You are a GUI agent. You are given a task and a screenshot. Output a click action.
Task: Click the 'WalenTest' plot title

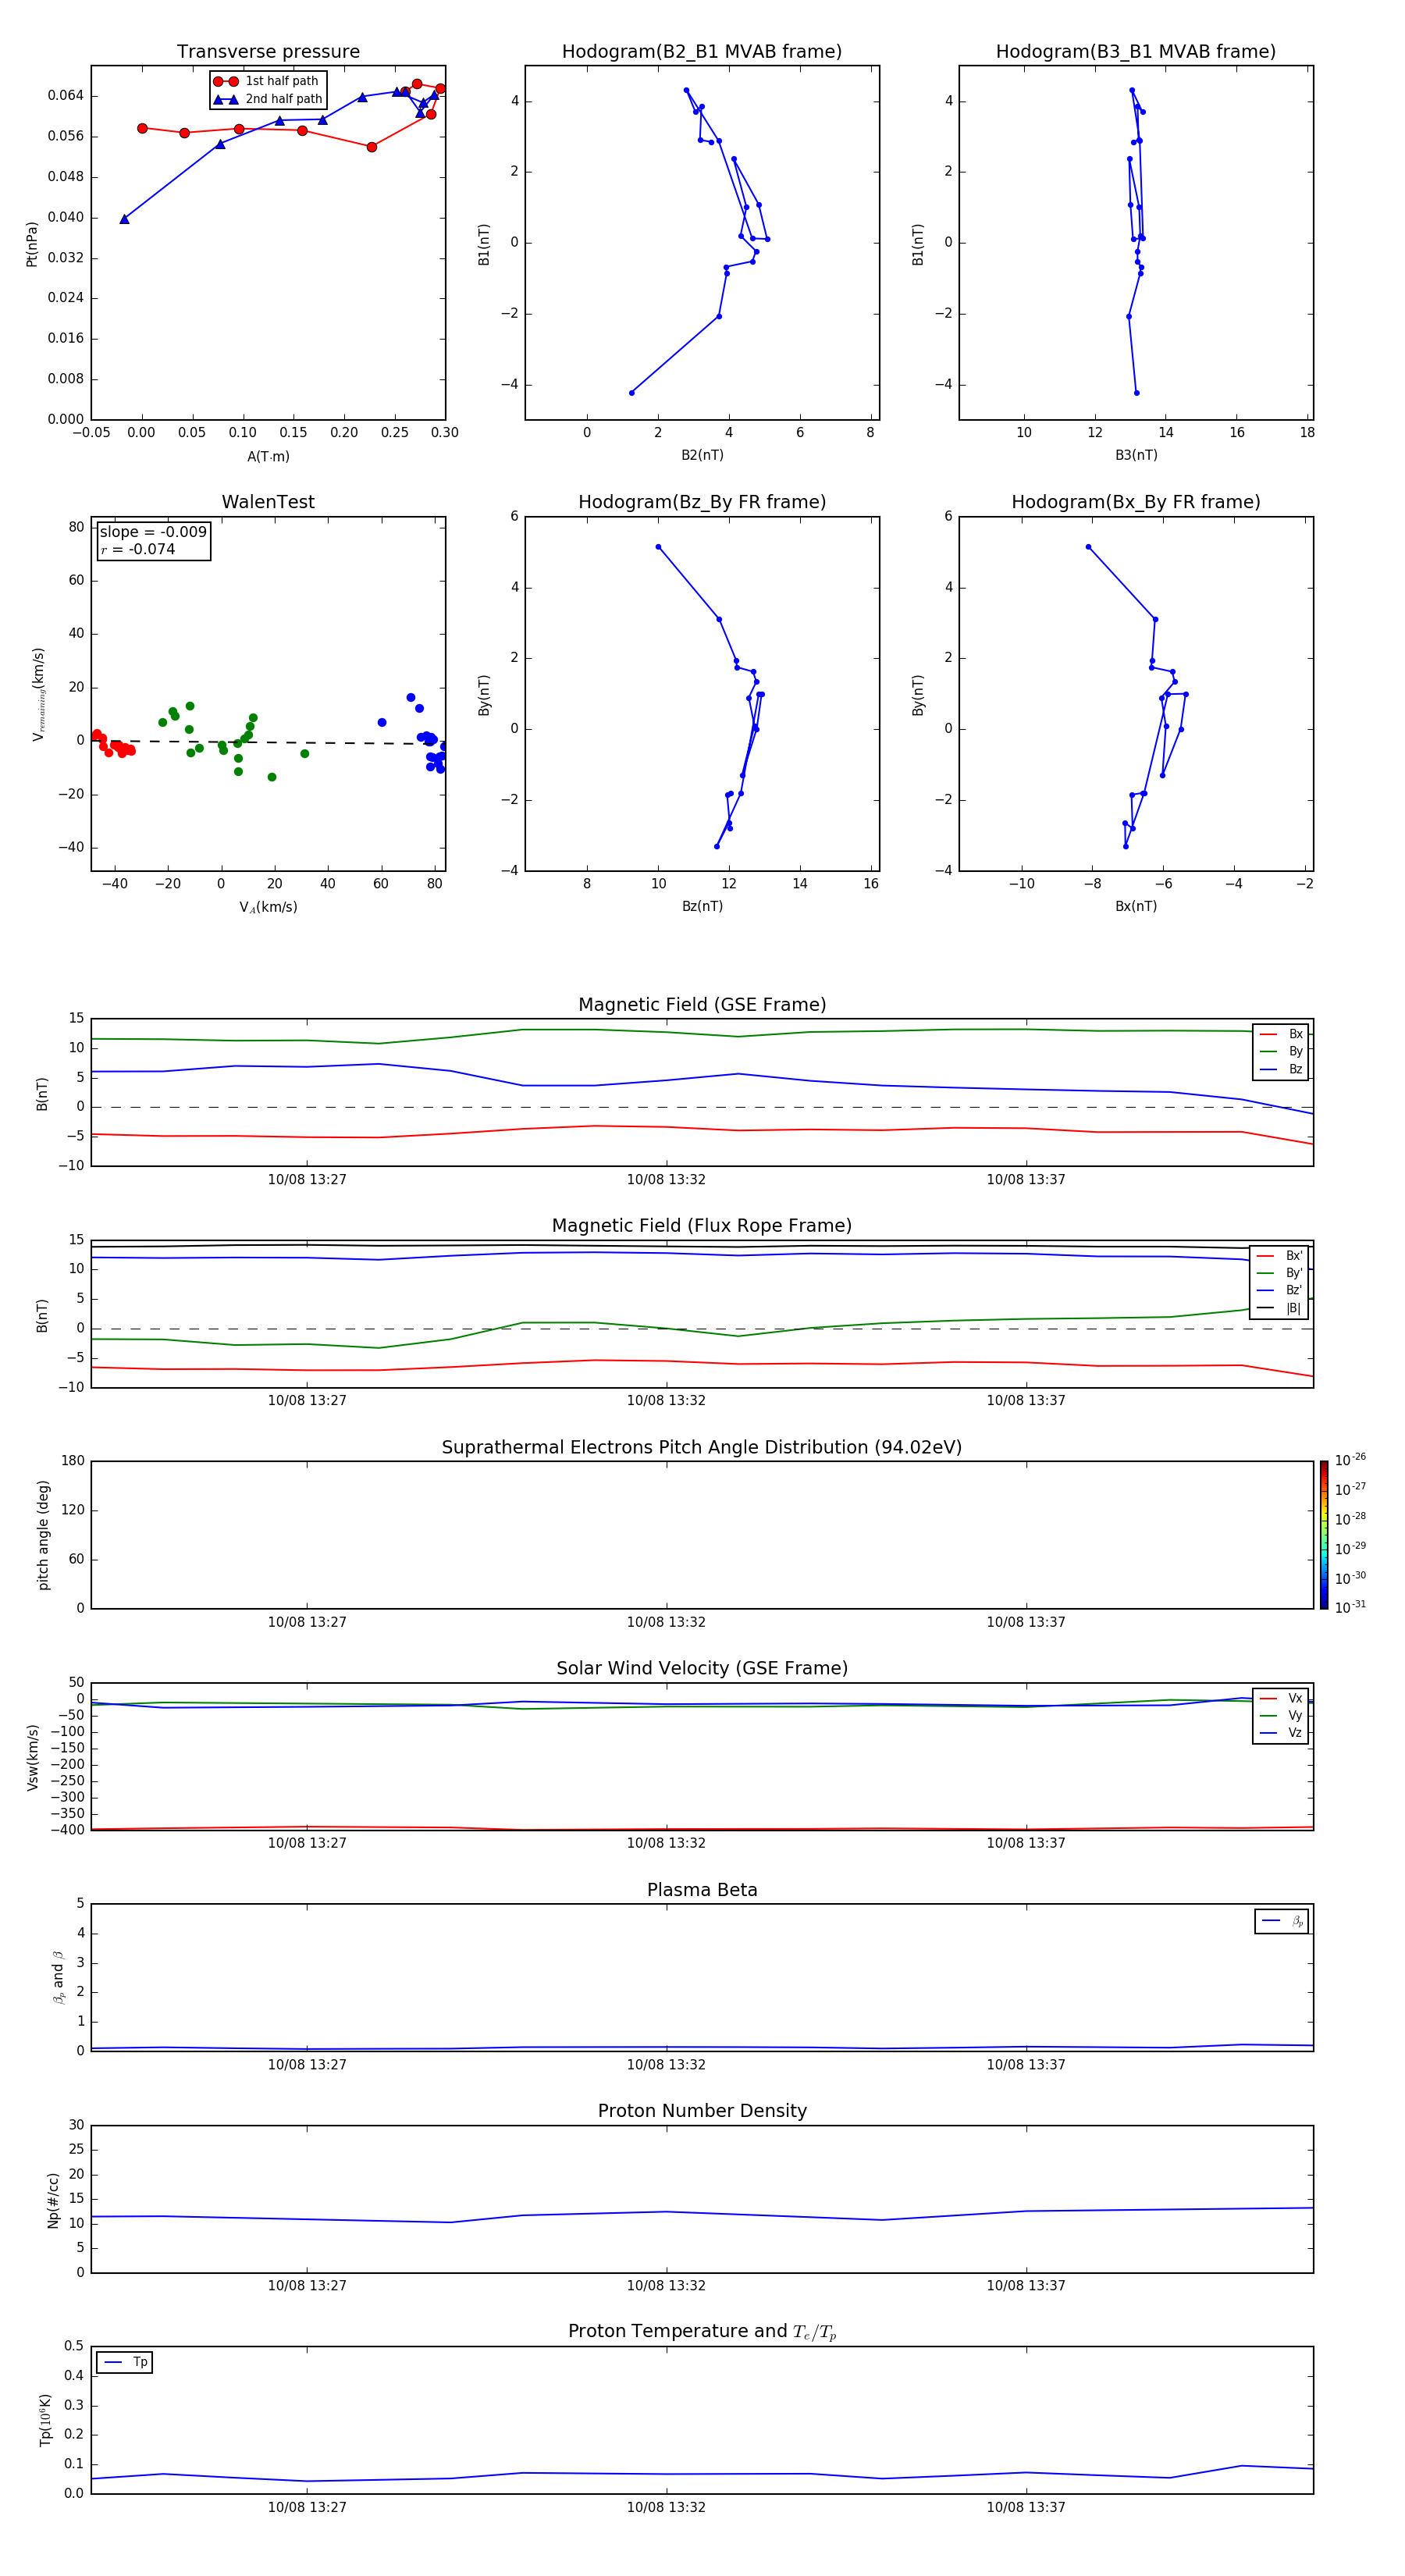coord(268,502)
